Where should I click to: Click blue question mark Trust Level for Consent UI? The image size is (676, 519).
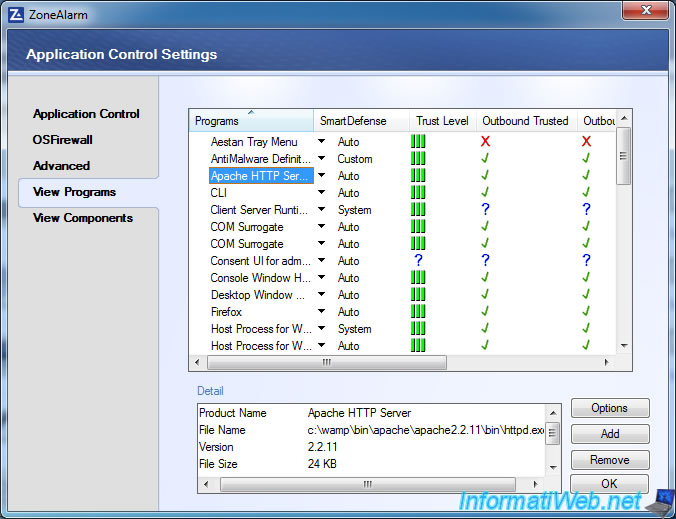click(418, 261)
